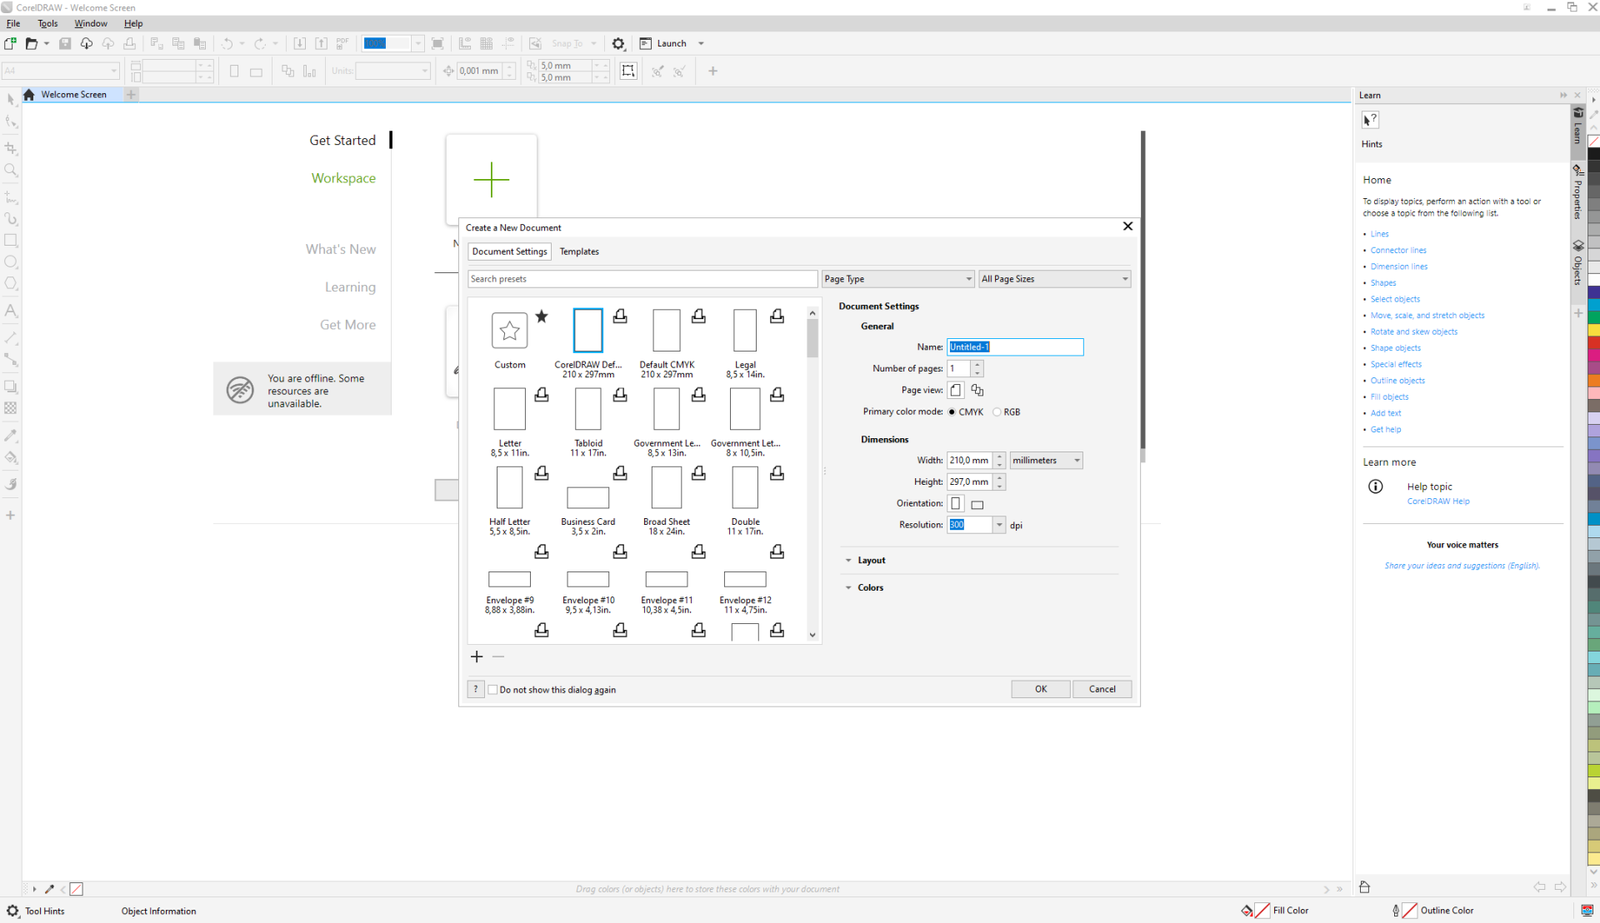
Task: Click the New document toolbar icon
Action: coord(10,44)
